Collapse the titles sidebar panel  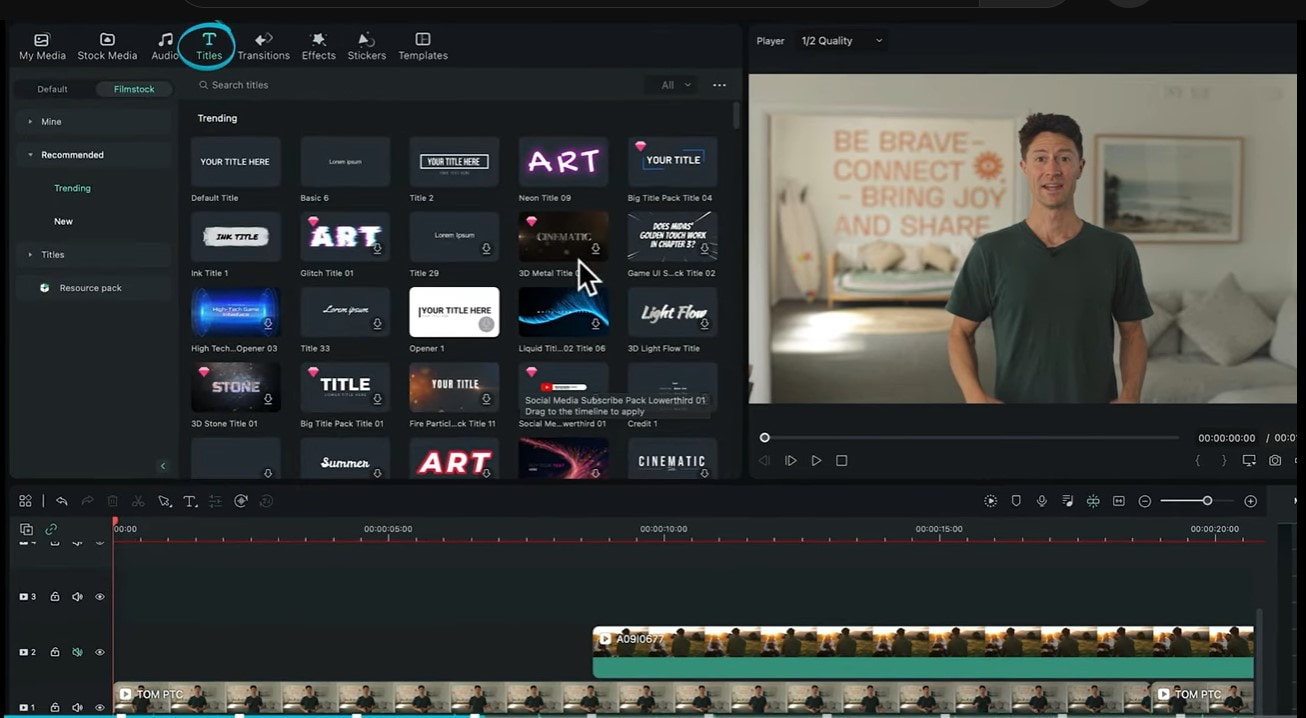(x=163, y=466)
